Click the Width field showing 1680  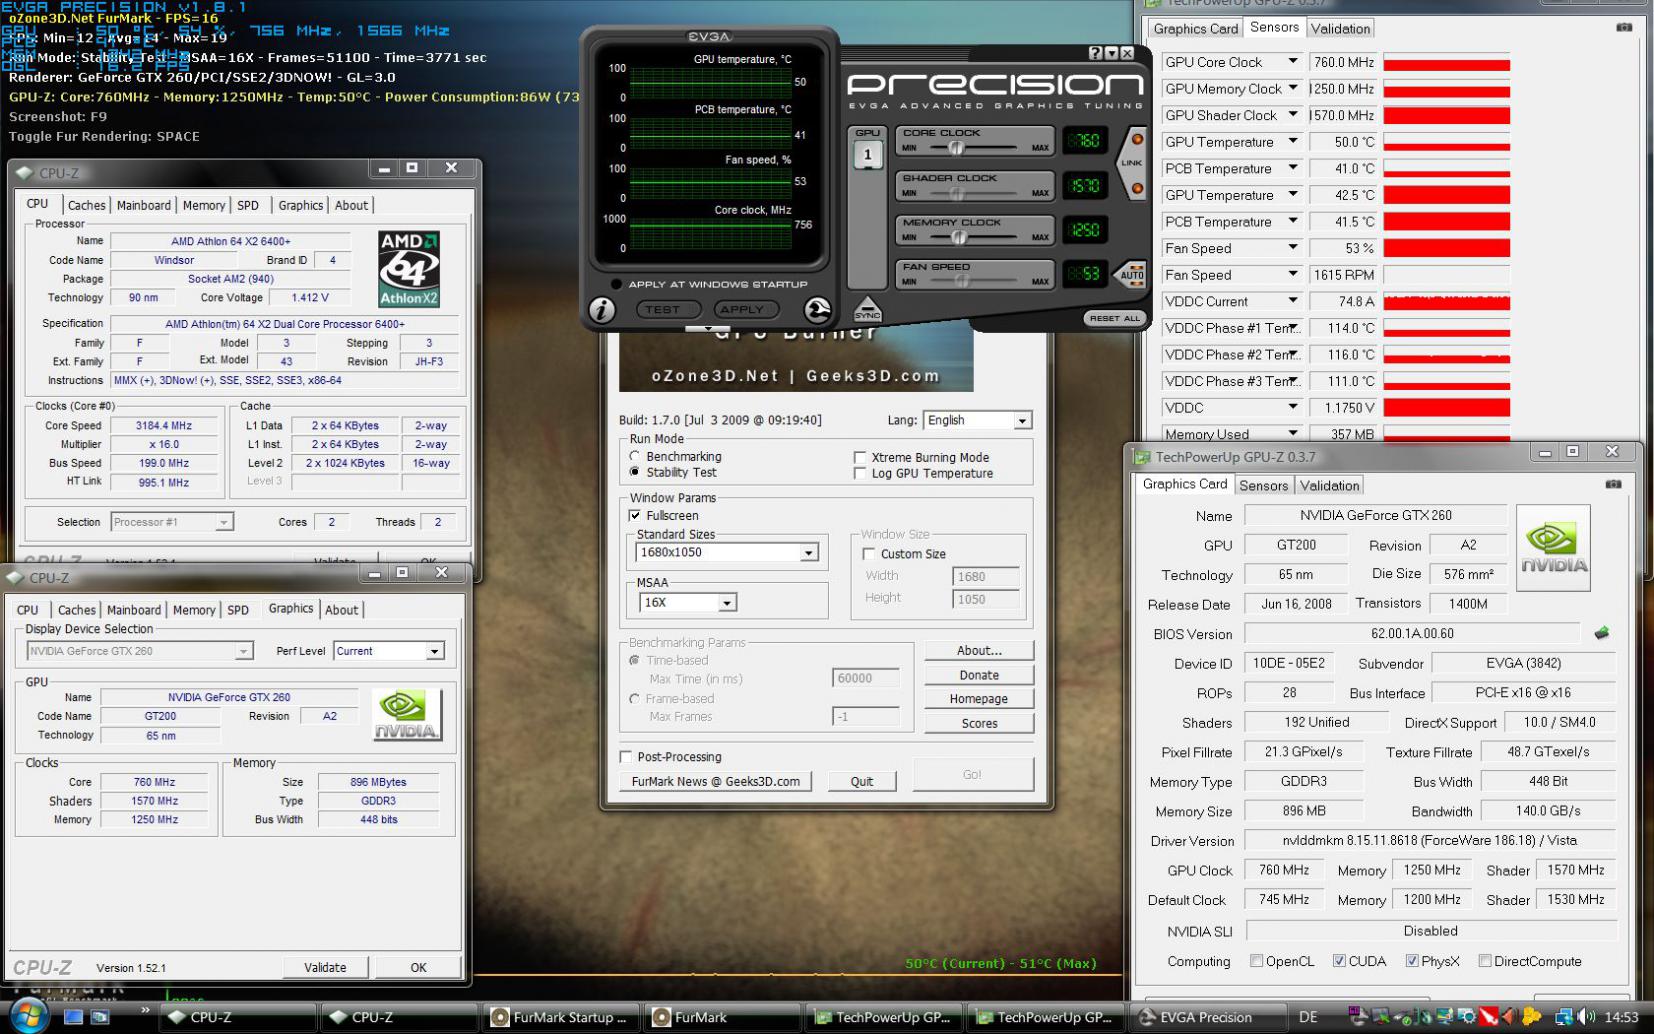(986, 576)
